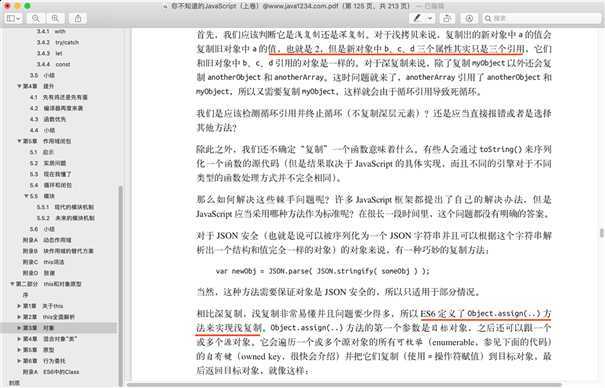605x388 pixels.
Task: Click the horizontal scrollbar at bottom
Action: (343, 384)
